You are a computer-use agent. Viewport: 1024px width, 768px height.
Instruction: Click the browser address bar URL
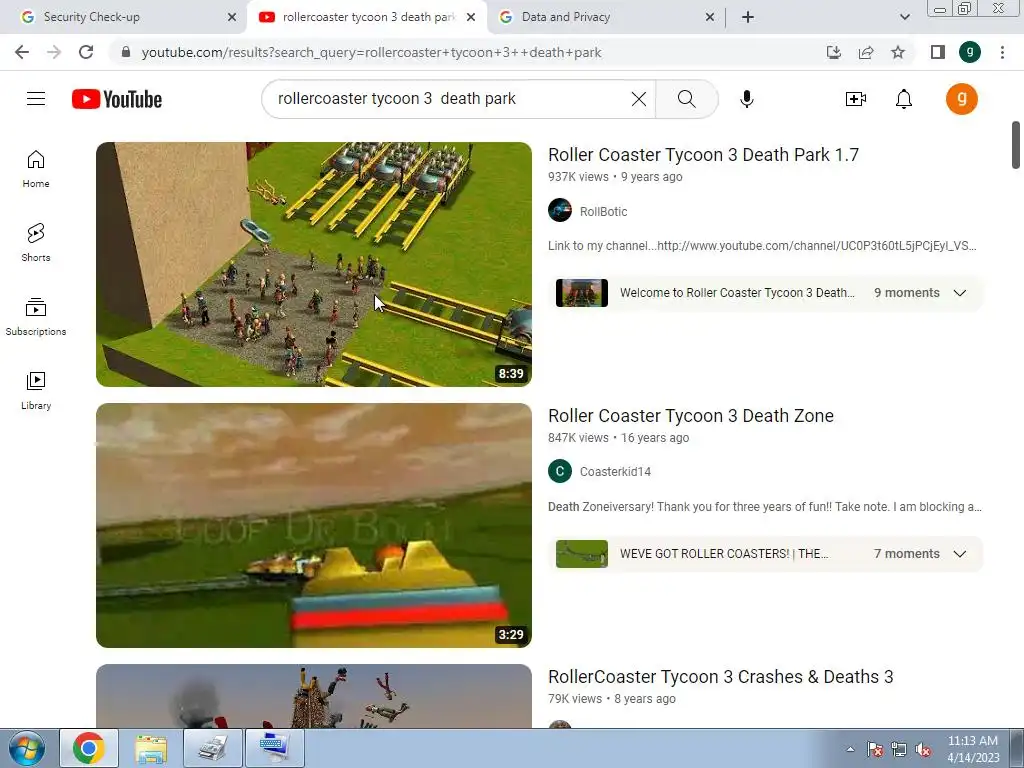371,52
